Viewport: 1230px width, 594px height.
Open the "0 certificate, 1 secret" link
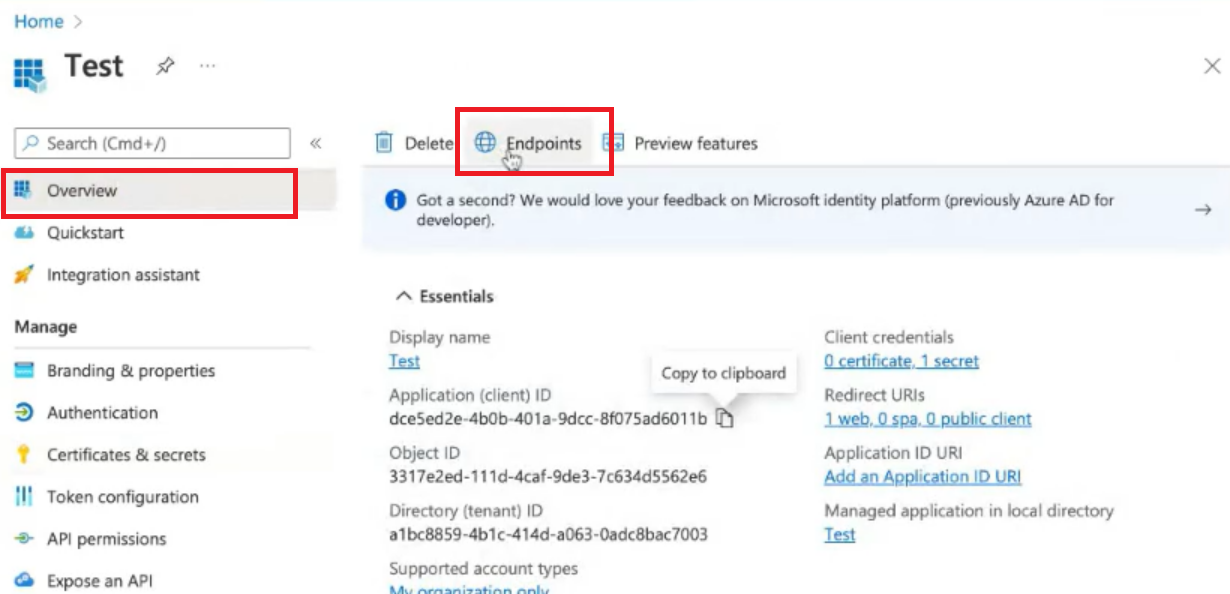pyautogui.click(x=901, y=361)
